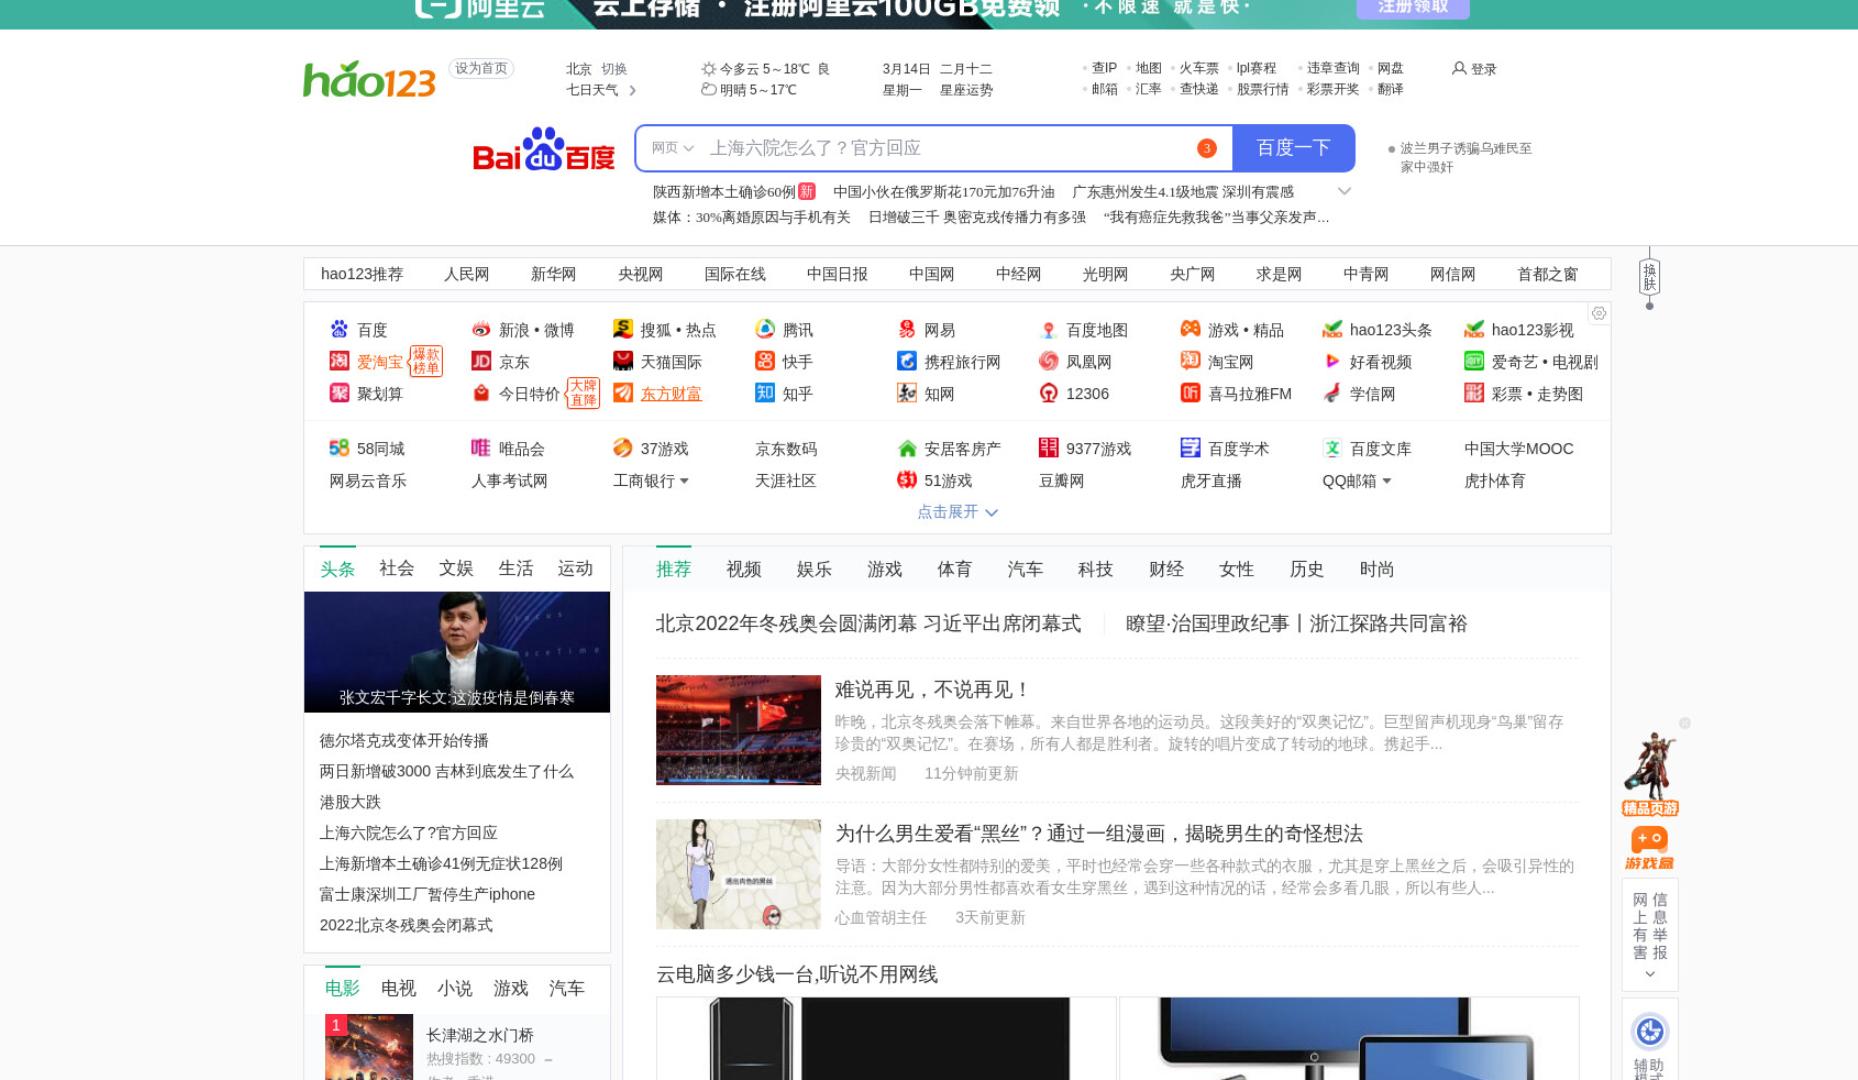The height and width of the screenshot is (1080, 1858).
Task: Select the 科技 feed tab
Action: tap(1095, 569)
